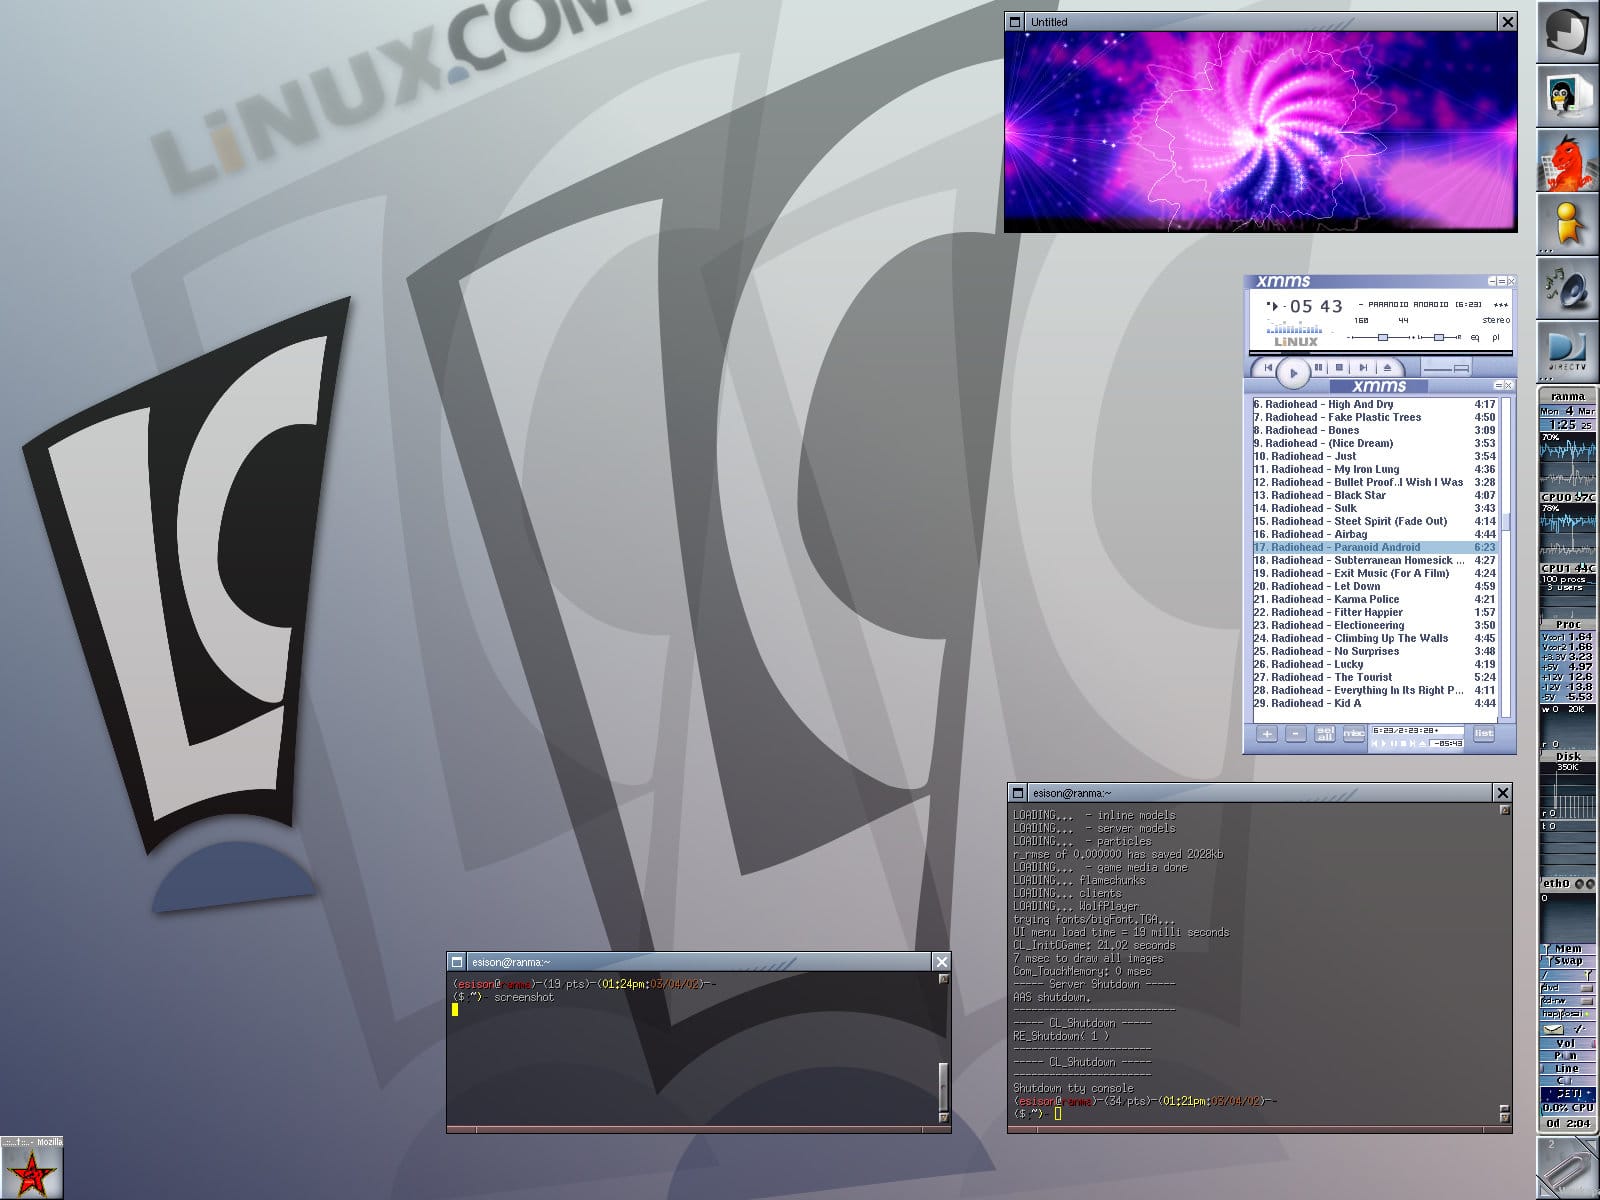The width and height of the screenshot is (1600, 1200).
Task: Click the playlist 'list' button
Action: click(1483, 734)
